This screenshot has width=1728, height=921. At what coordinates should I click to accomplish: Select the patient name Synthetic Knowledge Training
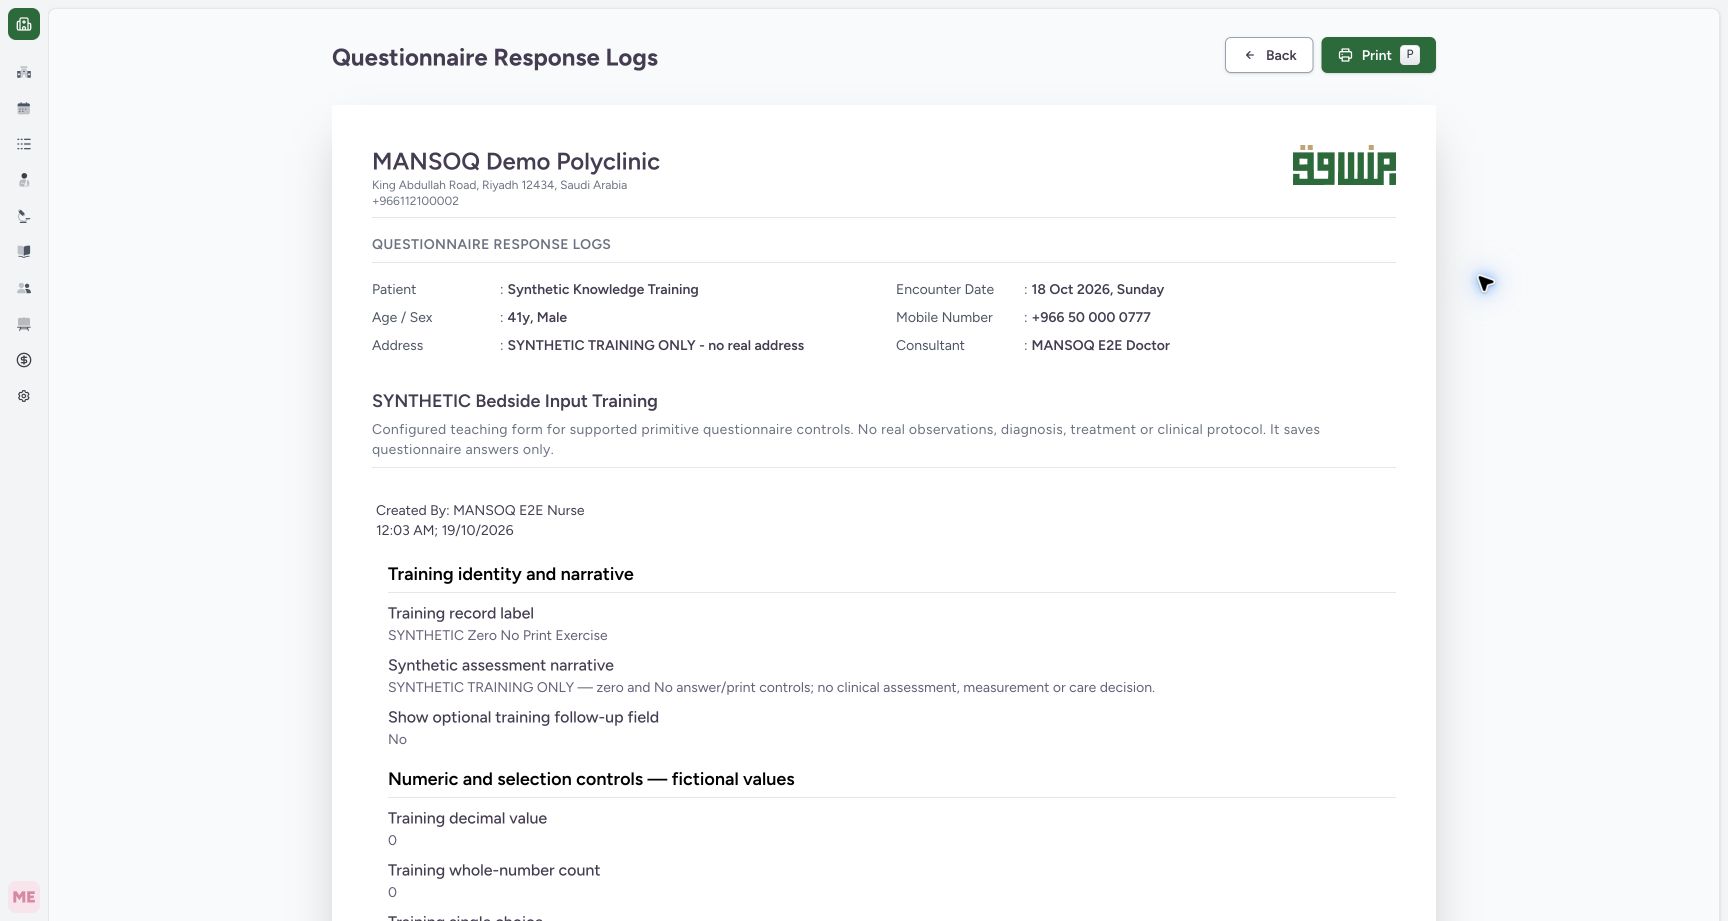[603, 289]
